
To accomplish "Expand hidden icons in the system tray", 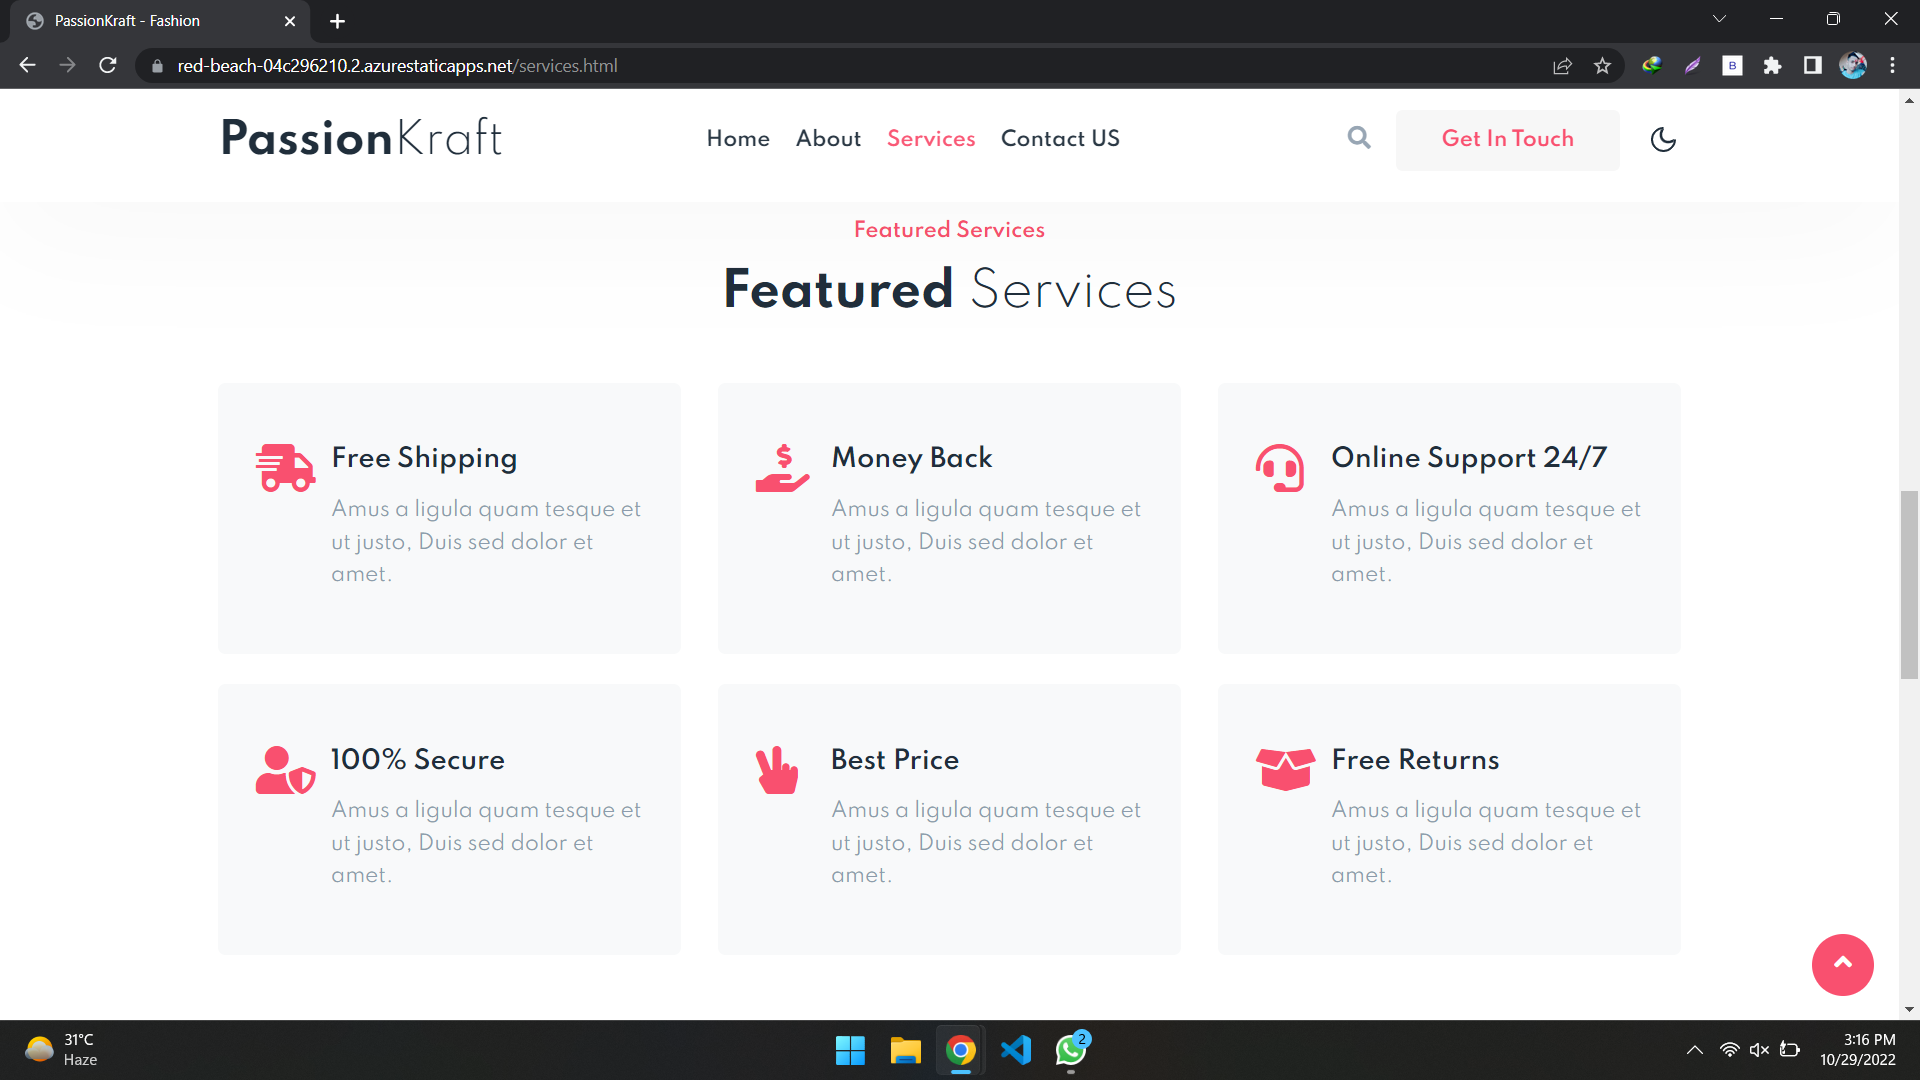I will pyautogui.click(x=1695, y=1050).
